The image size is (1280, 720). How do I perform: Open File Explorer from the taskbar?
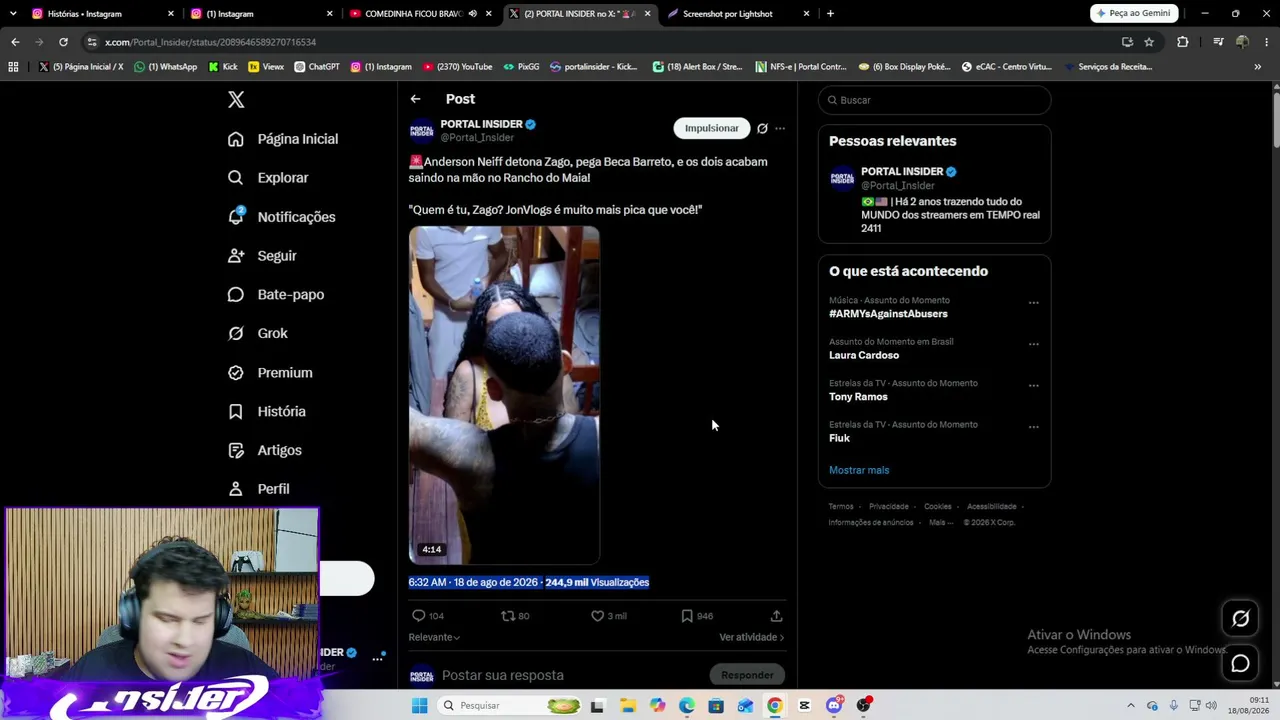[627, 705]
